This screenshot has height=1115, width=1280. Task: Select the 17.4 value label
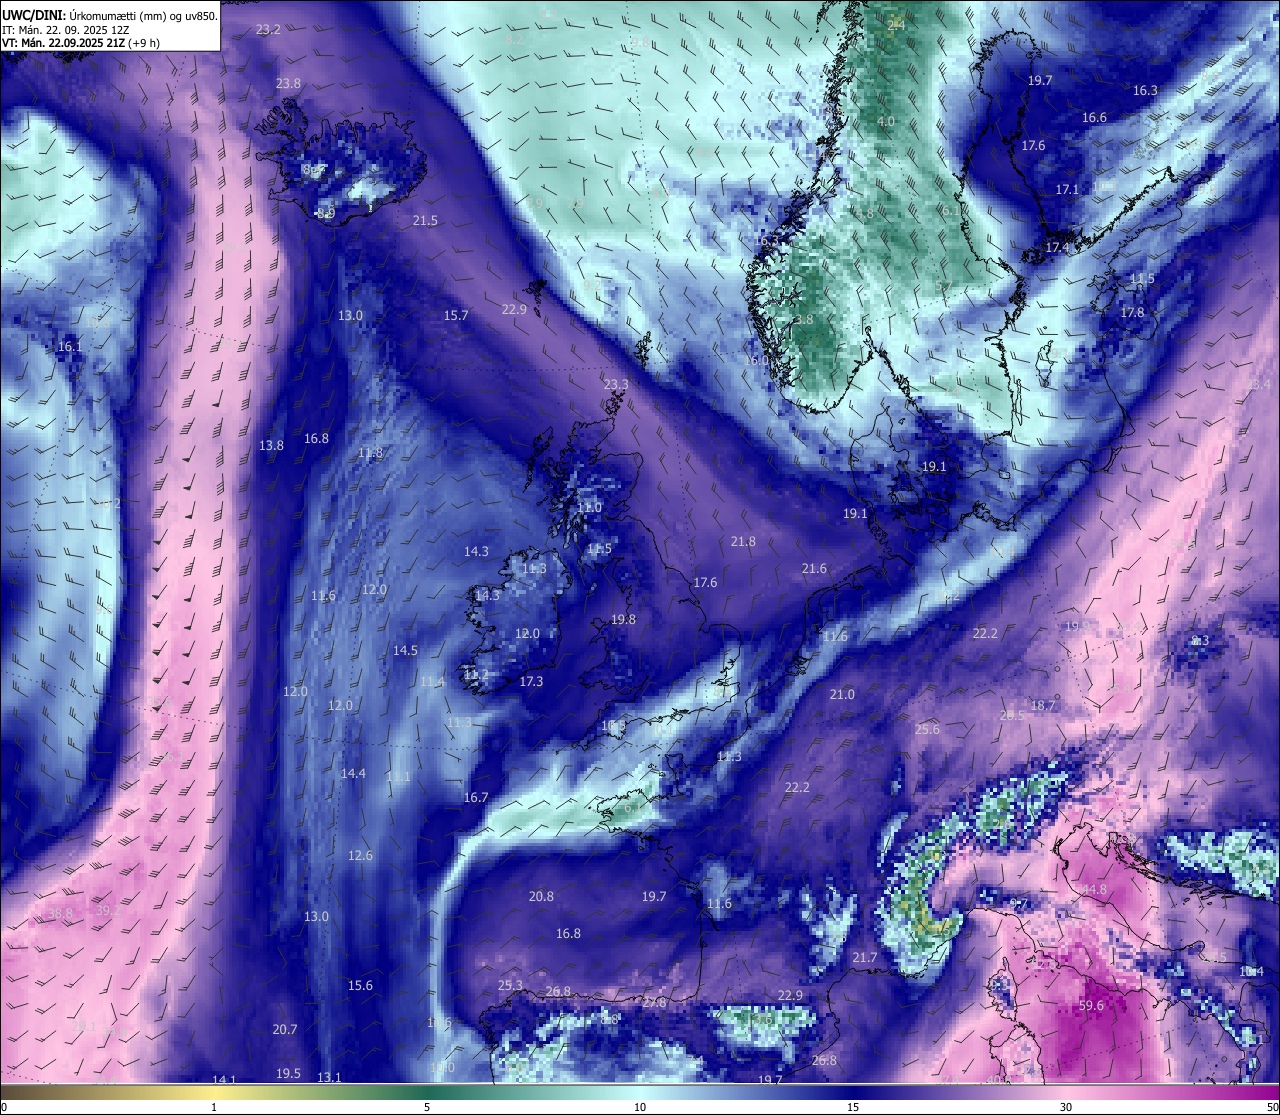(x=1057, y=248)
